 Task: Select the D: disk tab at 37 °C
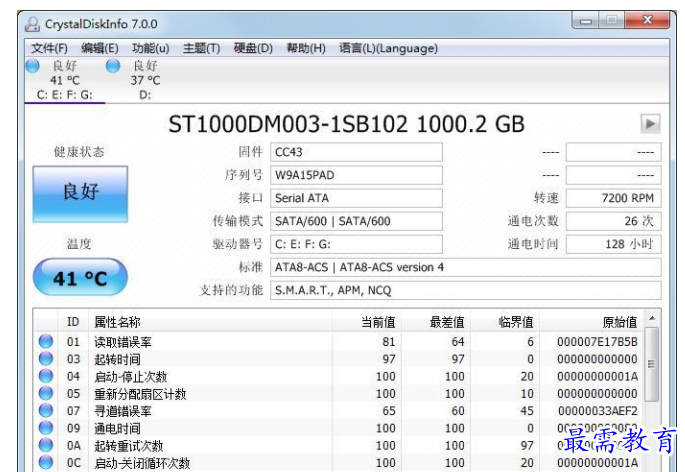[x=145, y=80]
